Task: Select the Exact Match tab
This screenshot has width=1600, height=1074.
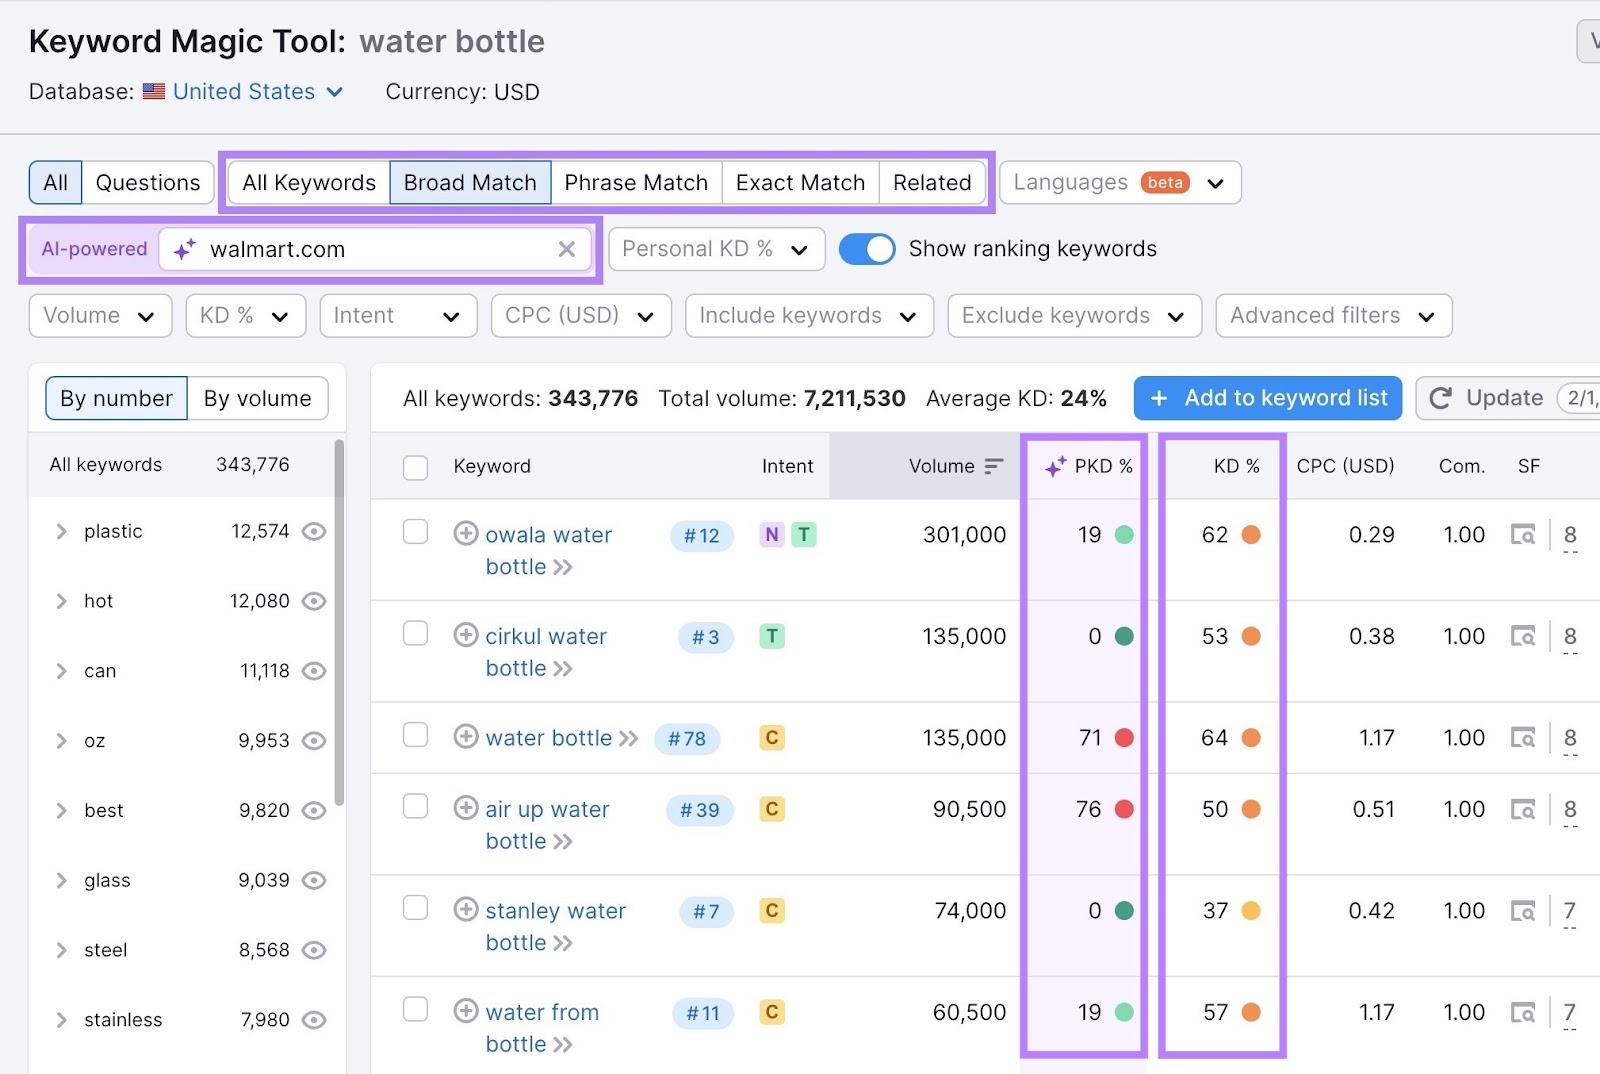Action: (x=799, y=182)
